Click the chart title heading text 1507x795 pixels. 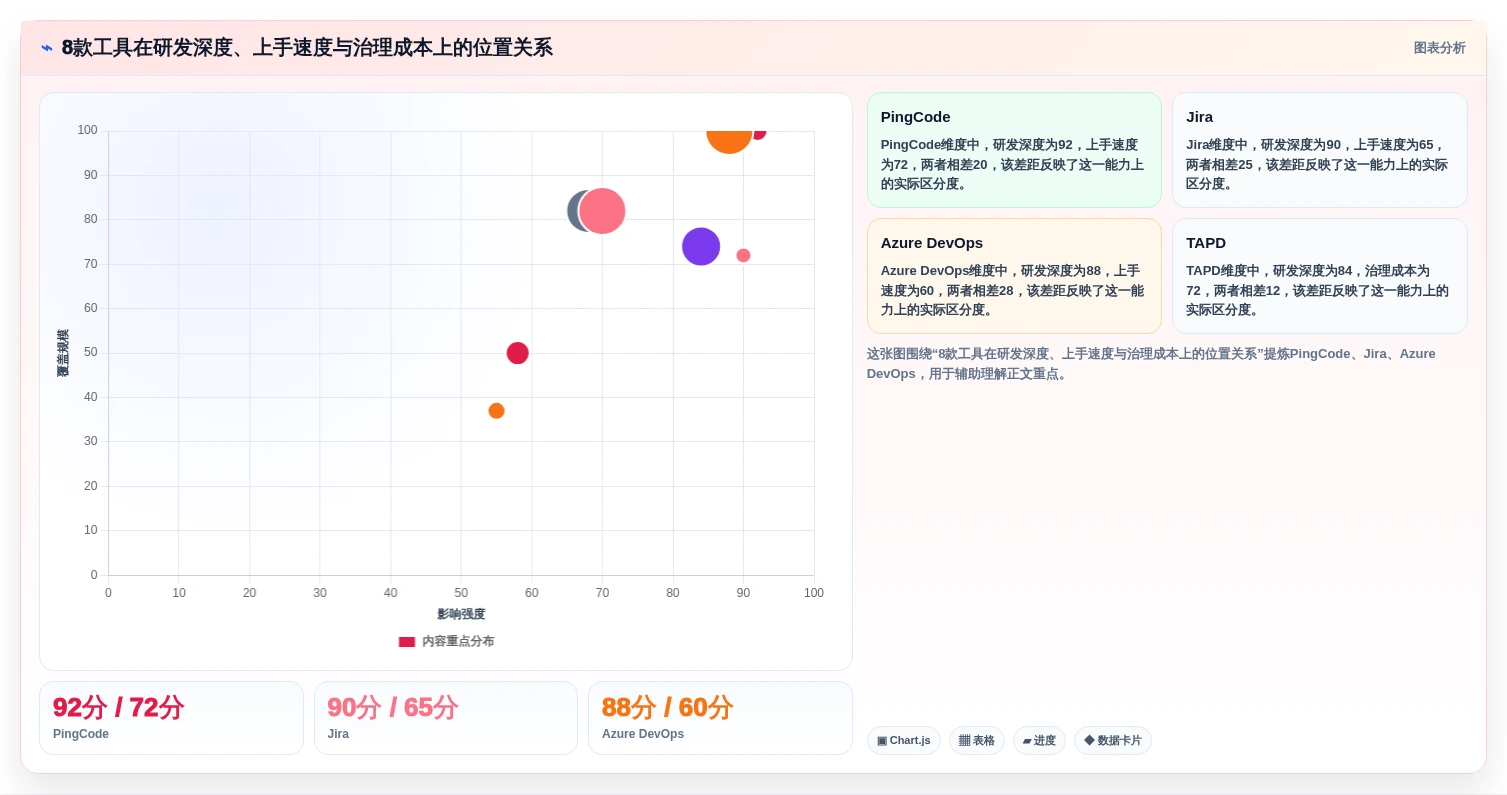coord(307,48)
